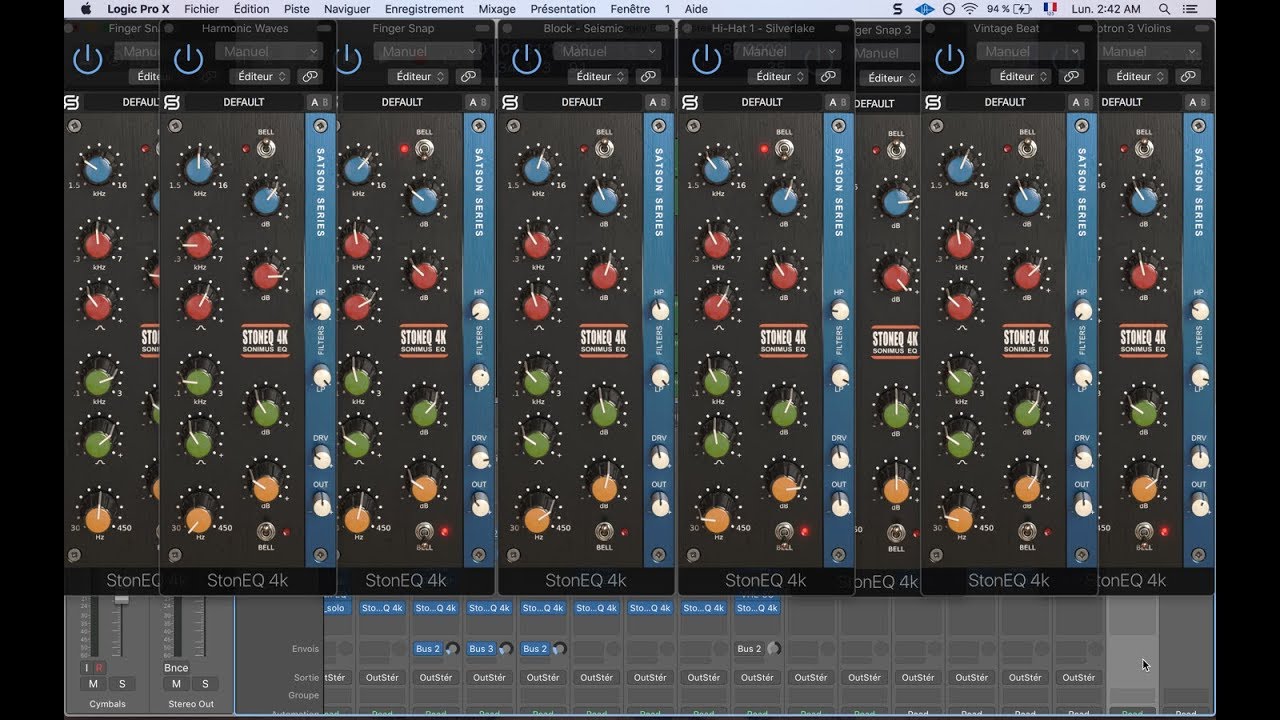
Task: Open Spotlight search in the menu bar
Action: pos(1165,9)
